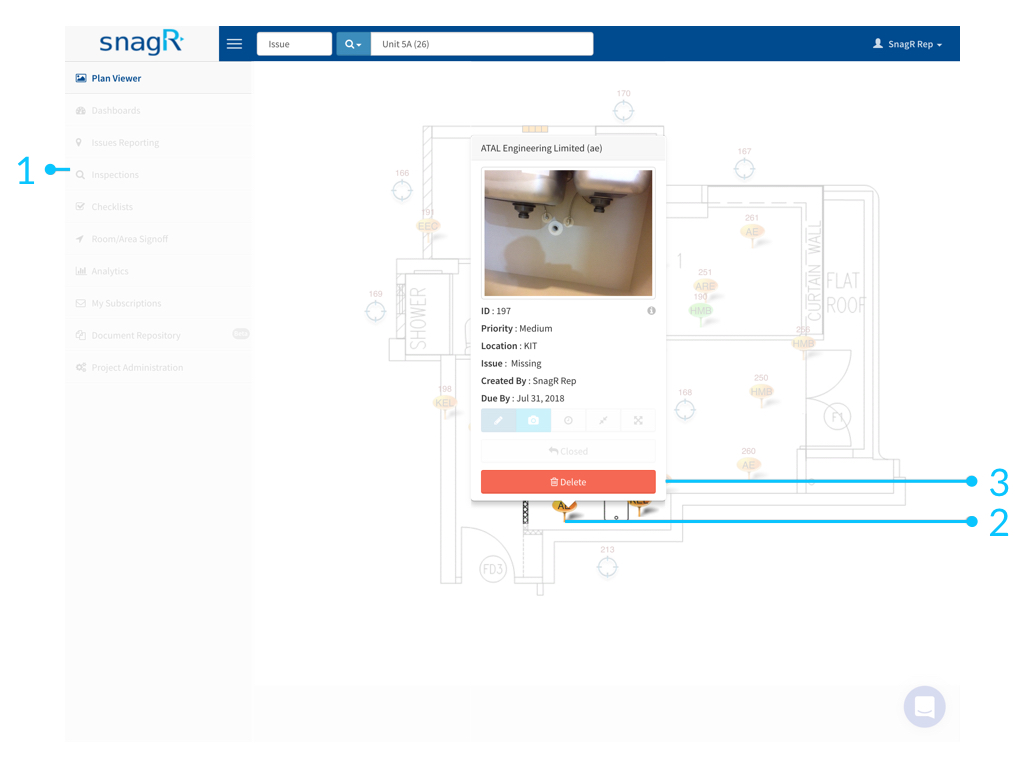
Task: Open Analytics in sidebar
Action: pyautogui.click(x=158, y=271)
